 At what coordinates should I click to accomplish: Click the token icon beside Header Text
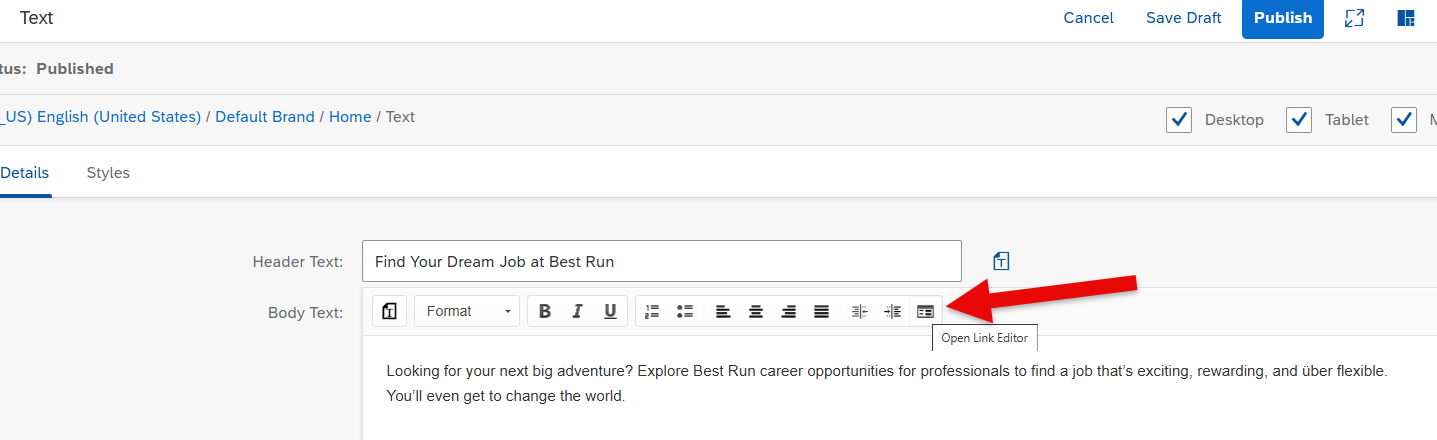[x=1001, y=261]
